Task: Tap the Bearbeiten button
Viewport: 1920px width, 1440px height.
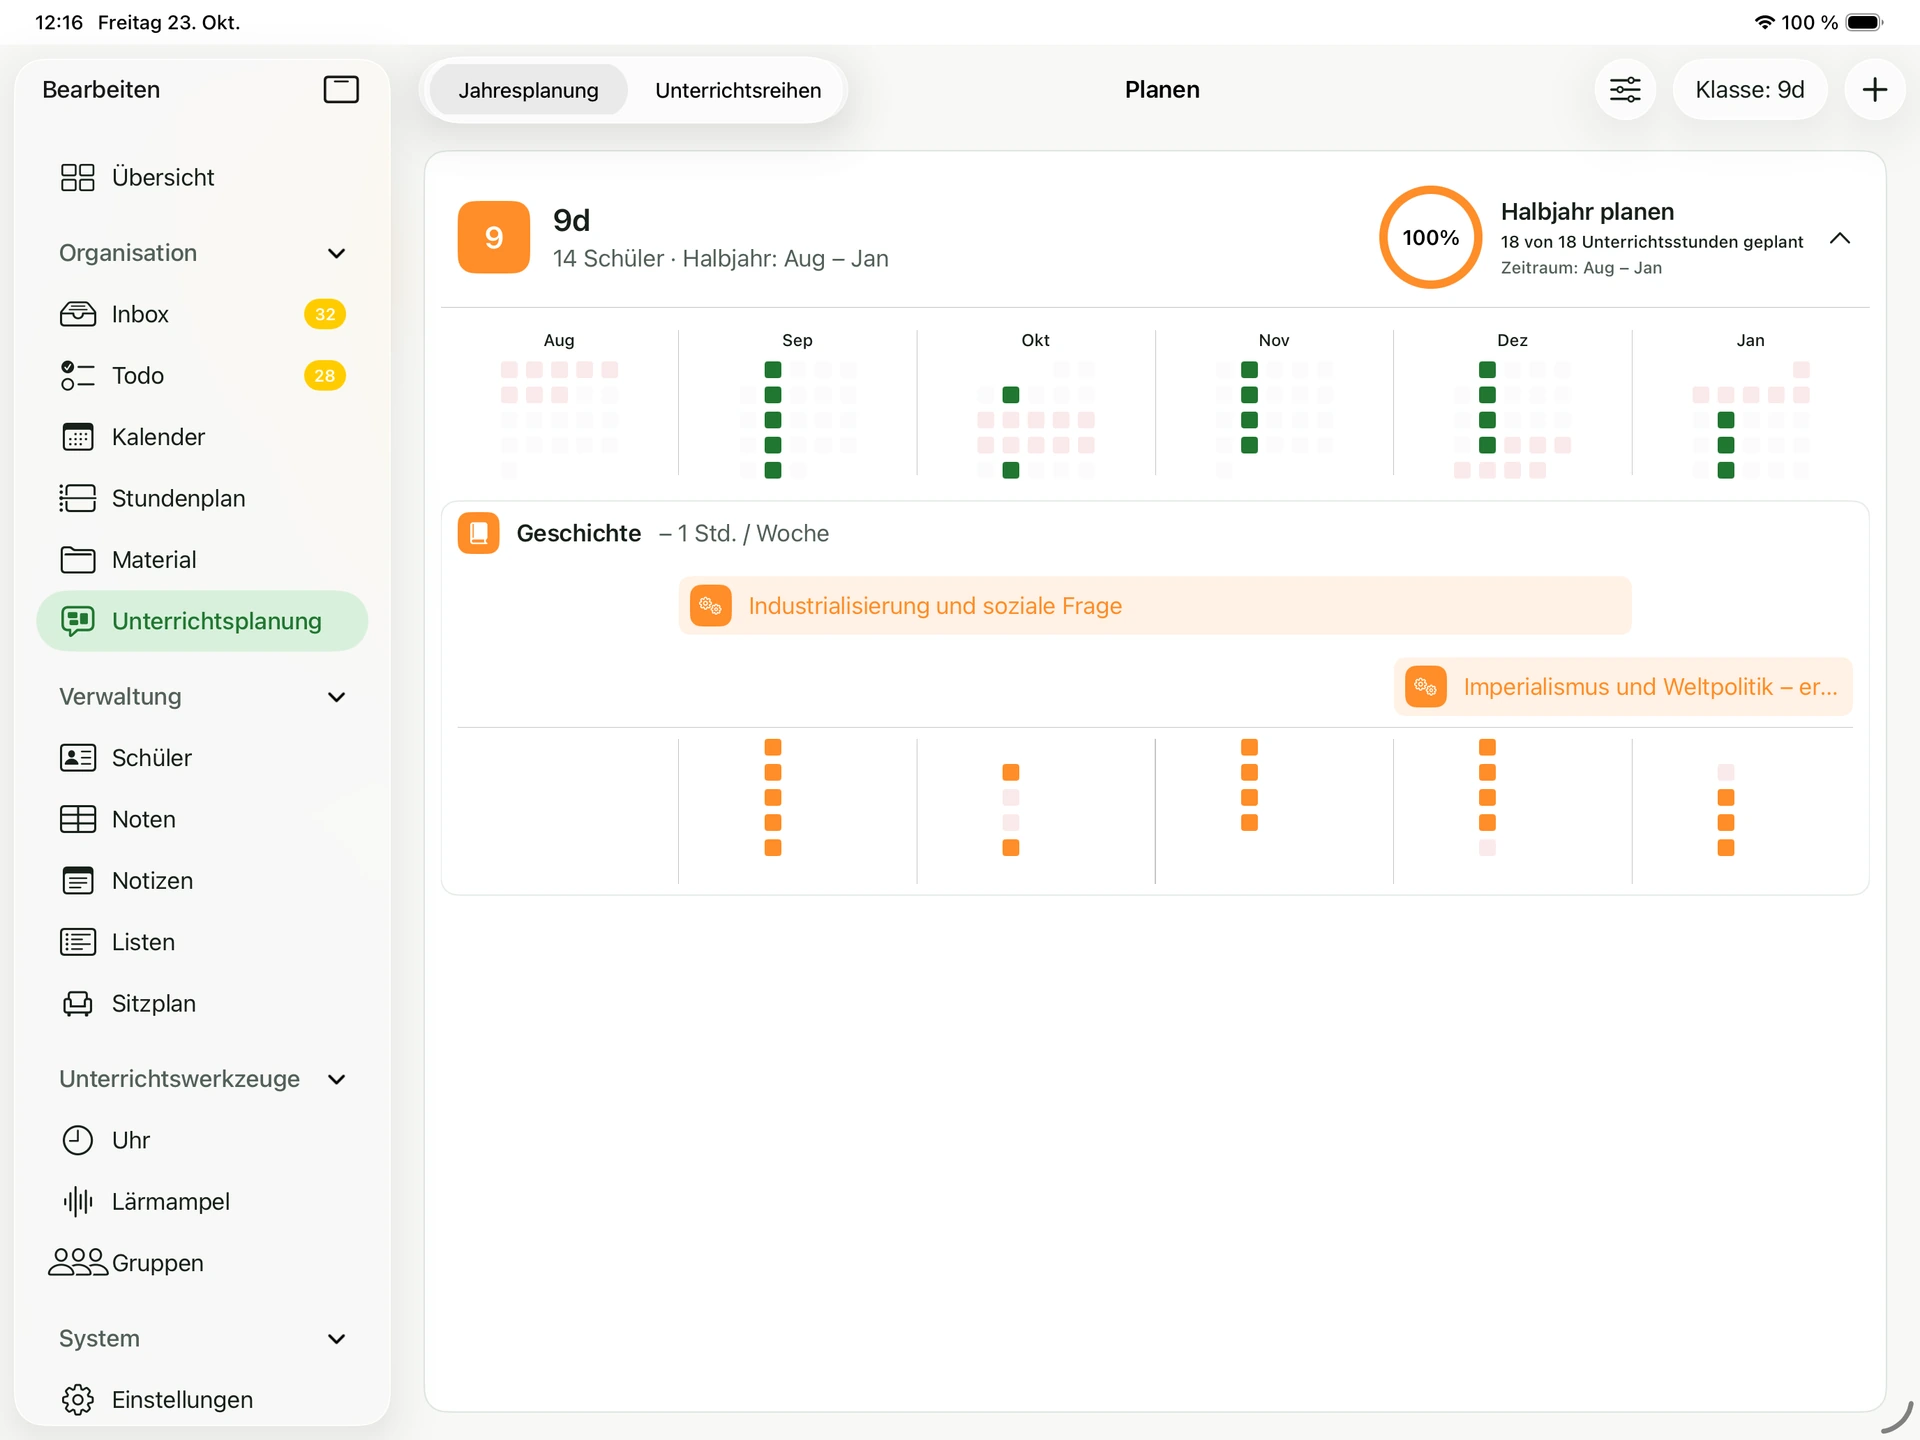Action: point(101,90)
